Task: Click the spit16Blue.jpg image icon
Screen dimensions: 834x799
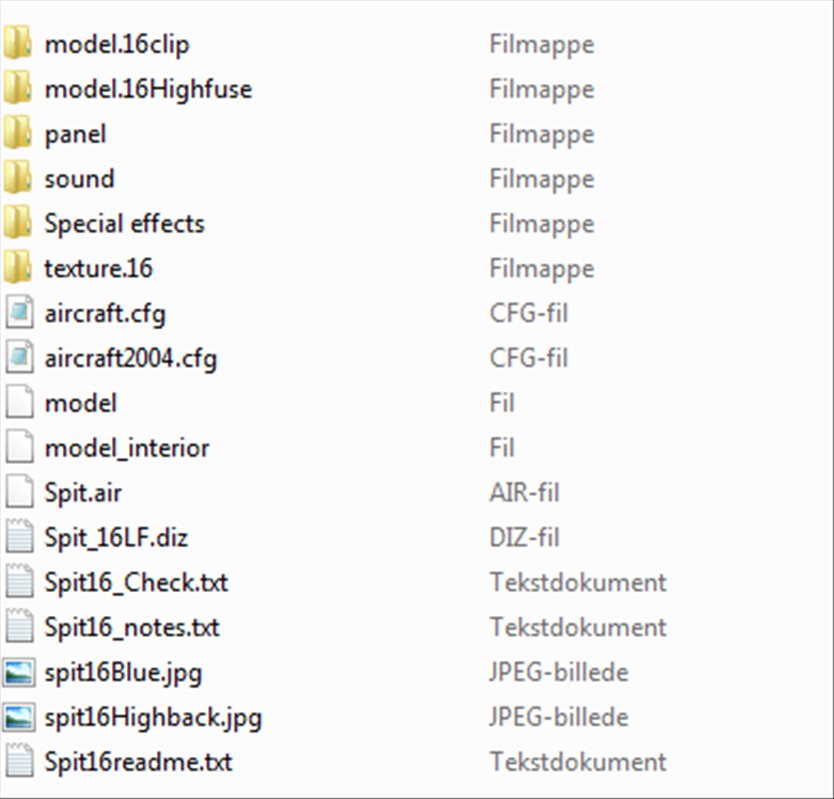Action: pyautogui.click(x=18, y=672)
